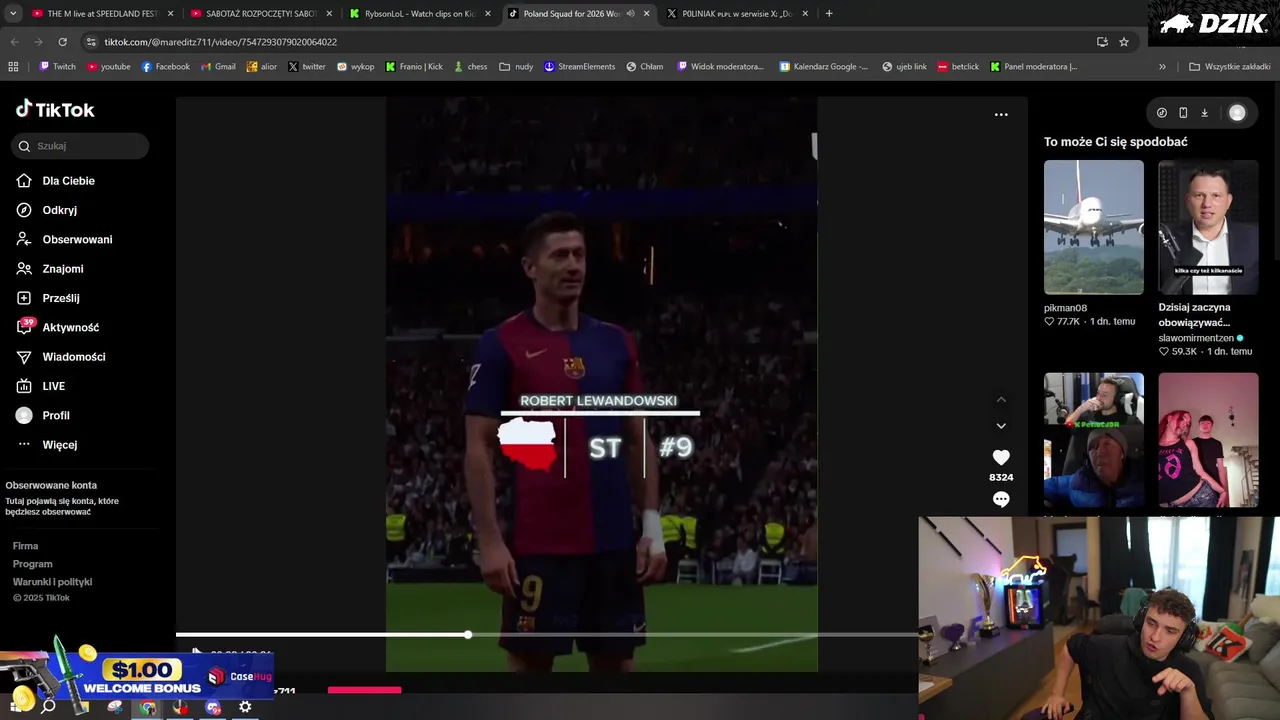The width and height of the screenshot is (1280, 720).
Task: Click the phone icon in TikTok header
Action: pos(1183,113)
